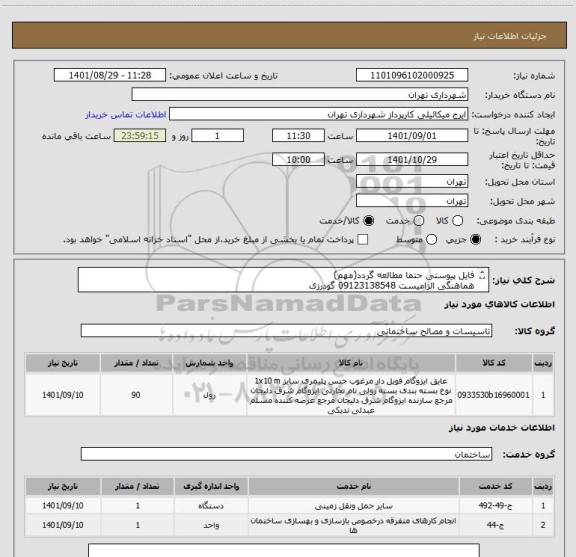This screenshot has width=576, height=557.
Task: Click the building renovation service name cell
Action: click(x=353, y=525)
